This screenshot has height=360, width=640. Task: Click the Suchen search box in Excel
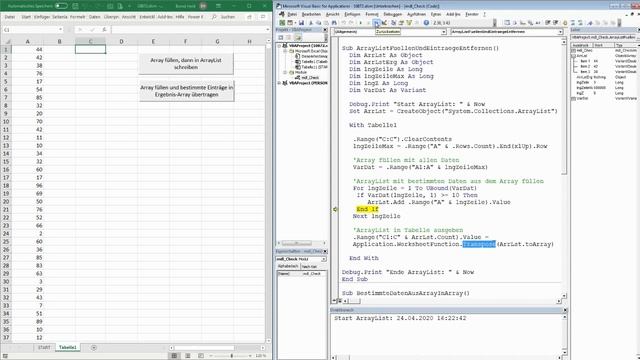click(227, 17)
